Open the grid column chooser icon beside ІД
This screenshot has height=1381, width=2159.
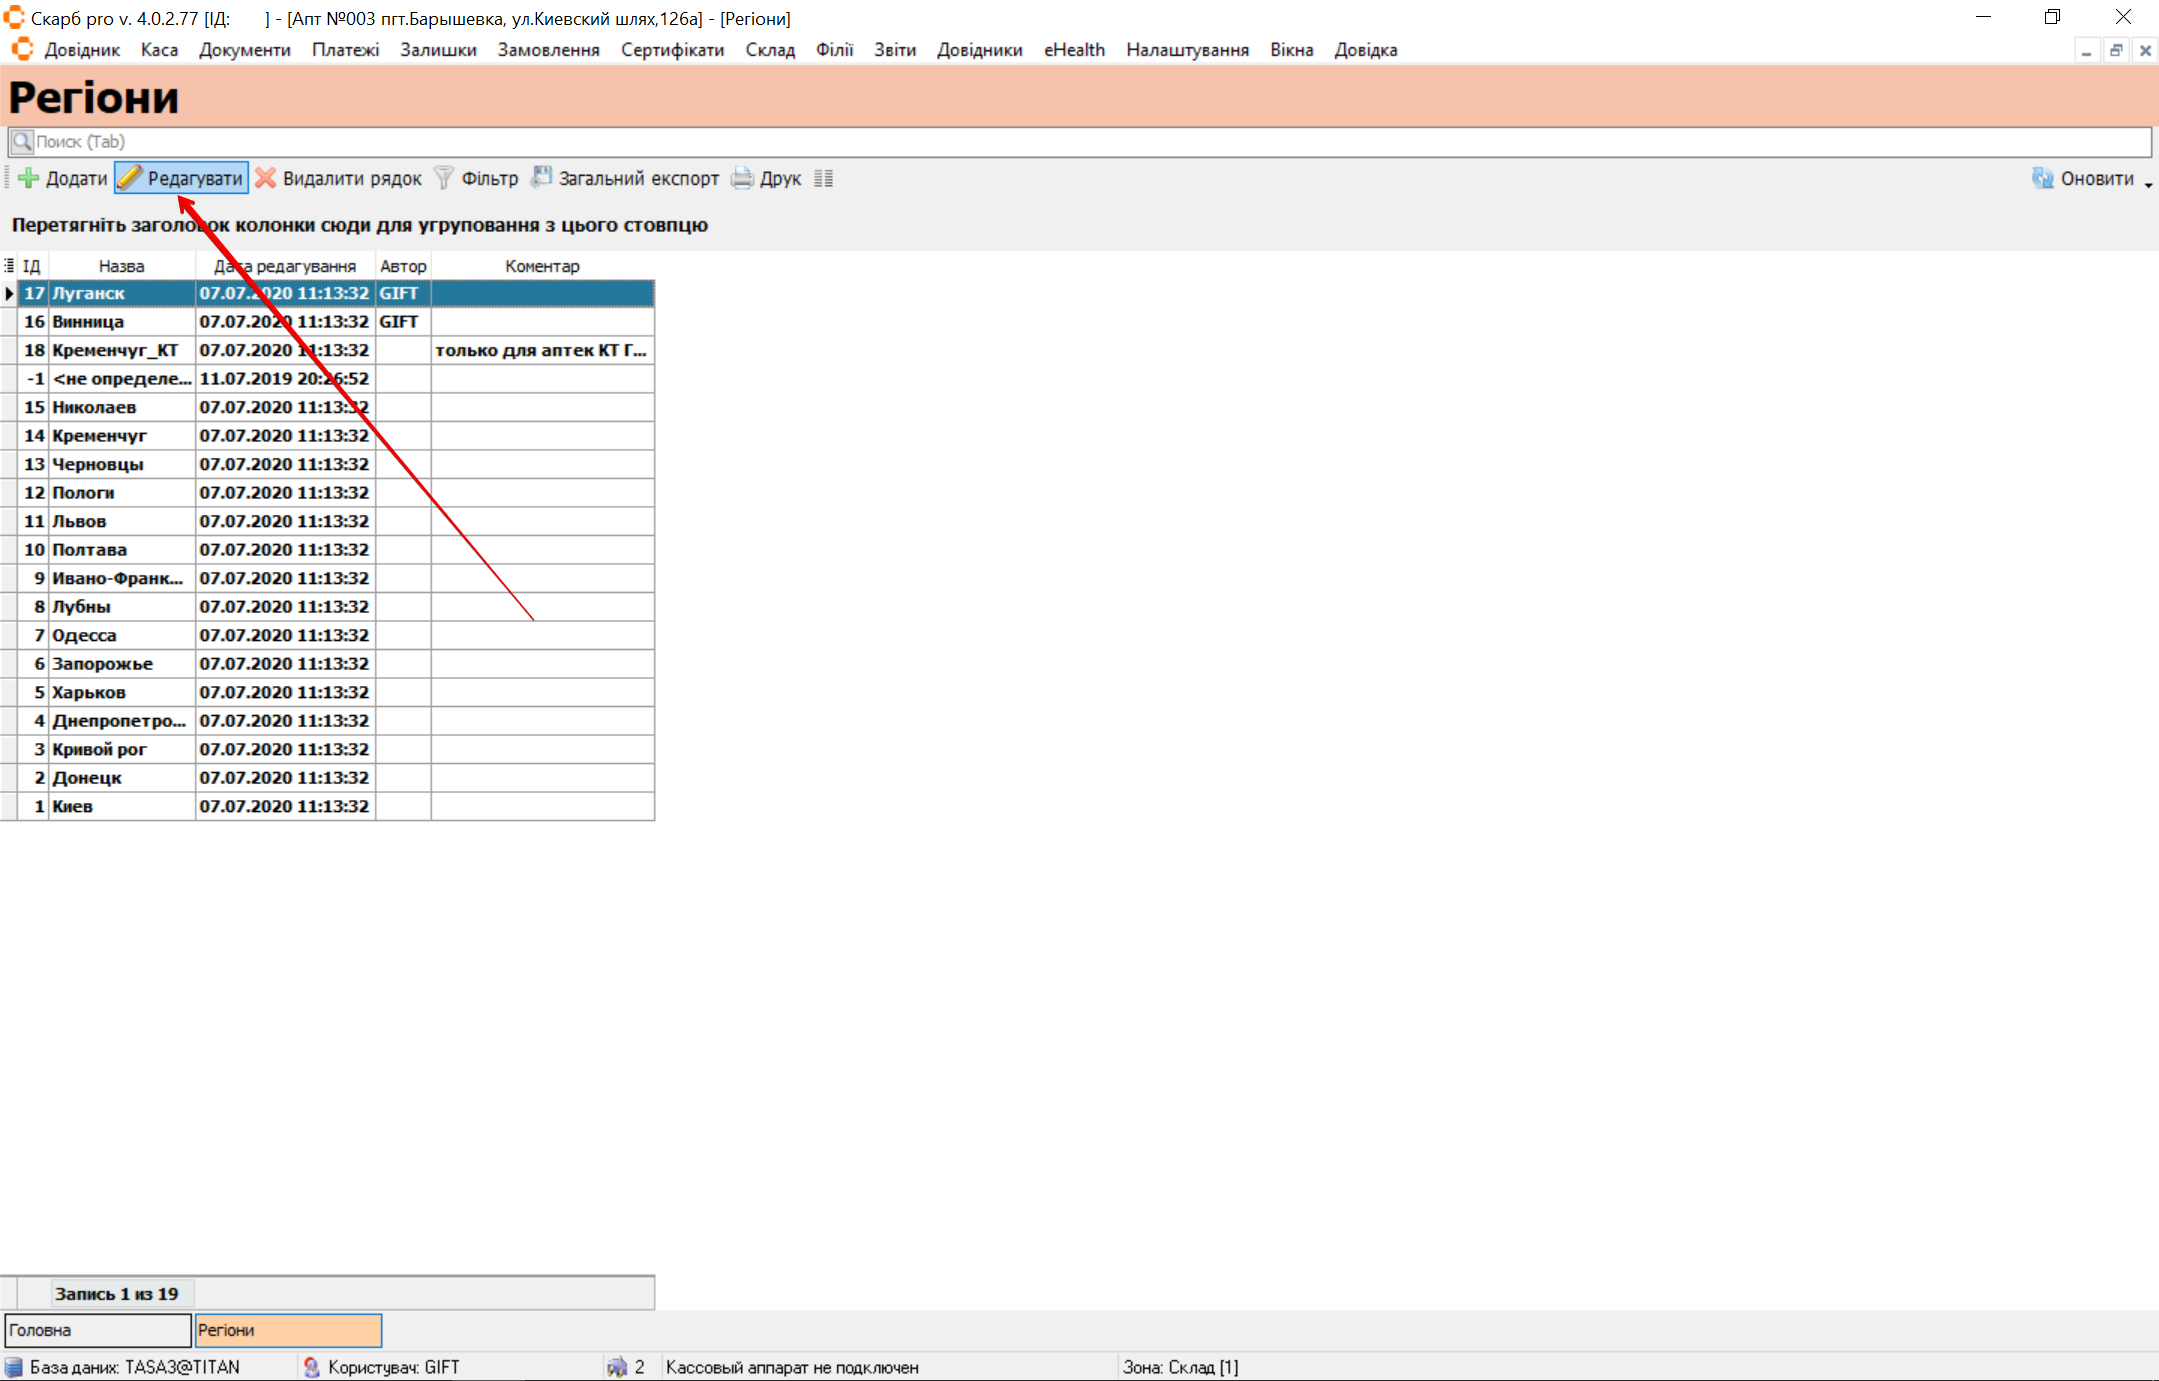(9, 265)
